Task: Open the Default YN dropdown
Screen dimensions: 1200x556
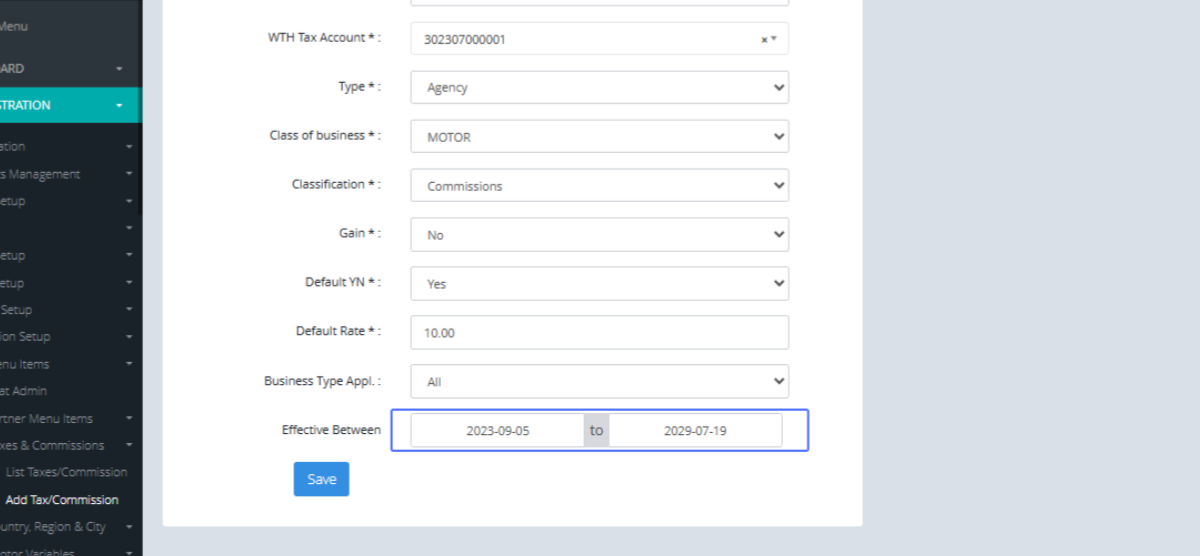Action: 599,284
